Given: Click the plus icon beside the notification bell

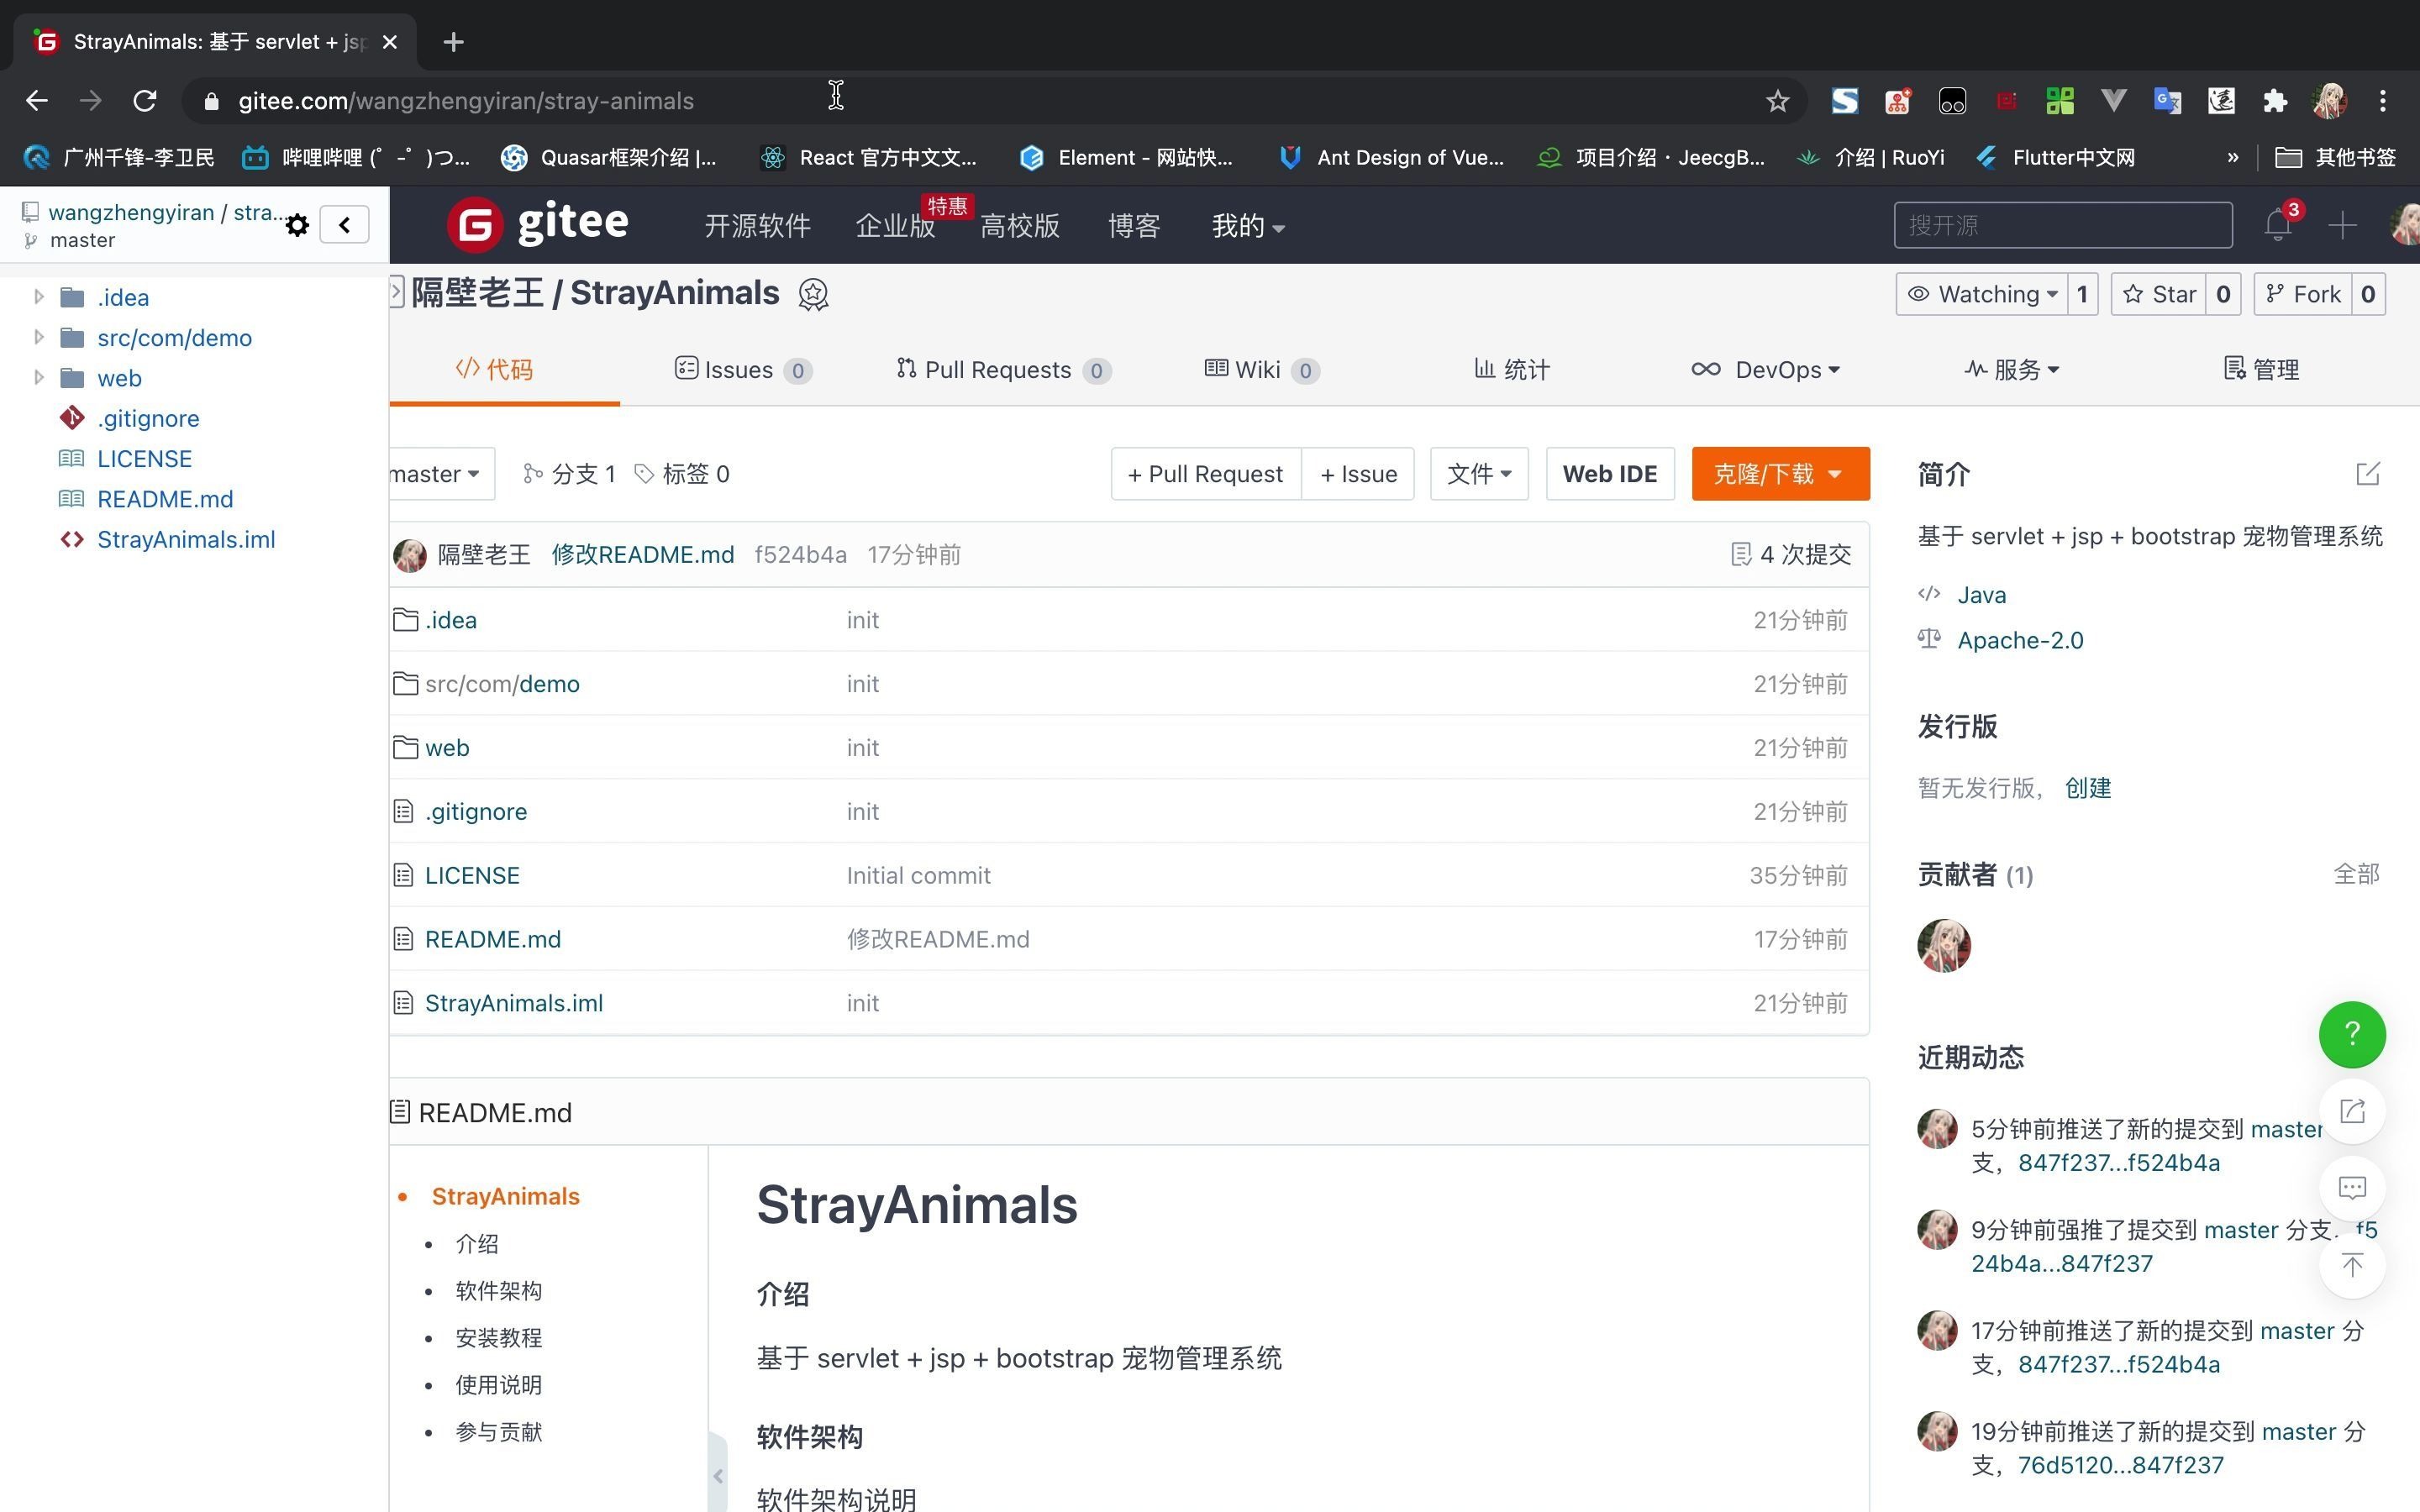Looking at the screenshot, I should point(2342,225).
